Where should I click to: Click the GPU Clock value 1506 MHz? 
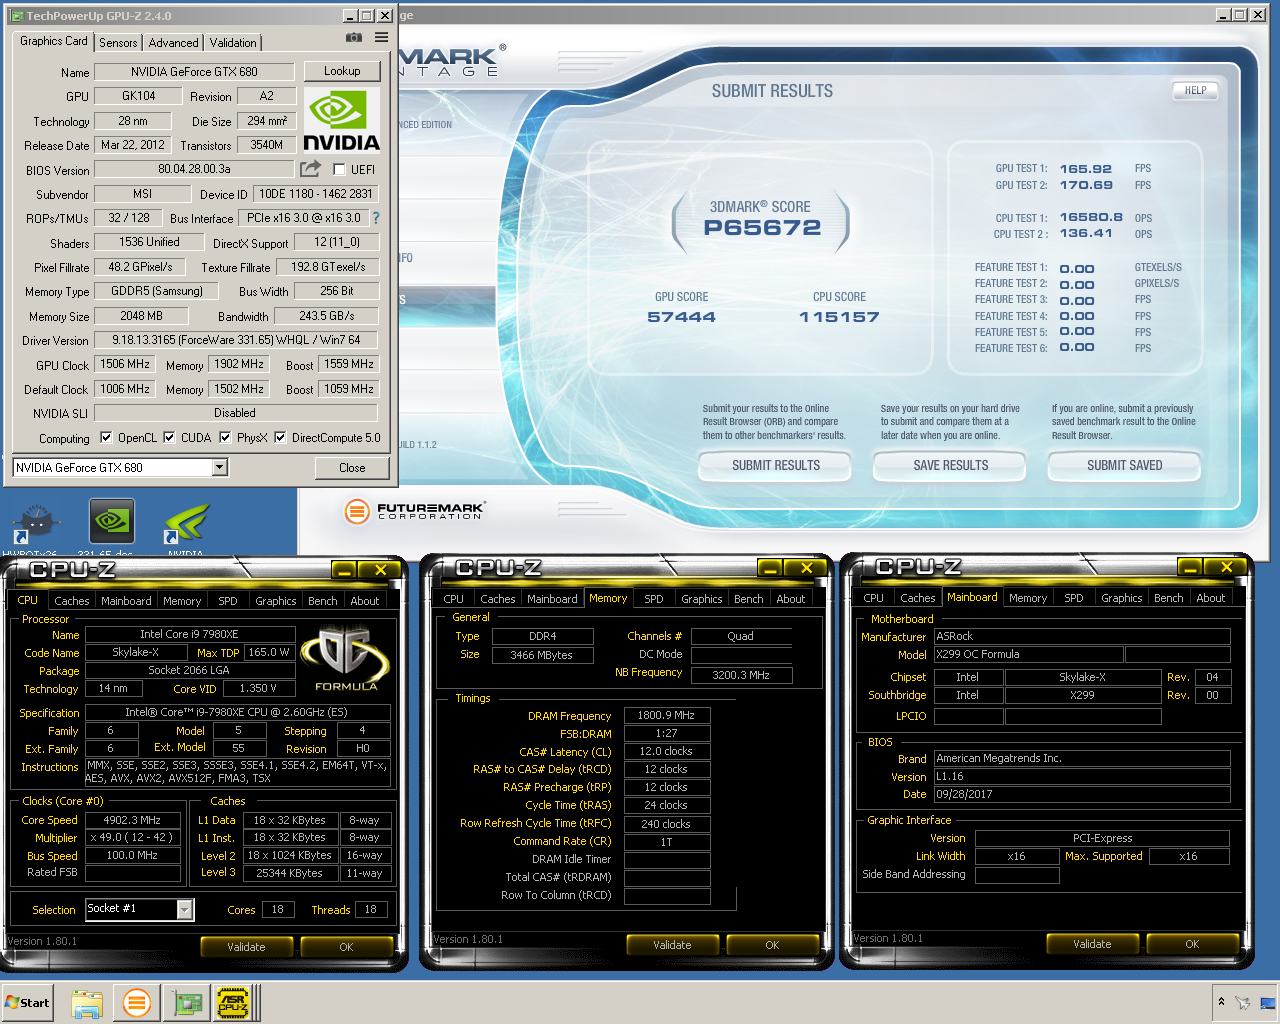(125, 364)
